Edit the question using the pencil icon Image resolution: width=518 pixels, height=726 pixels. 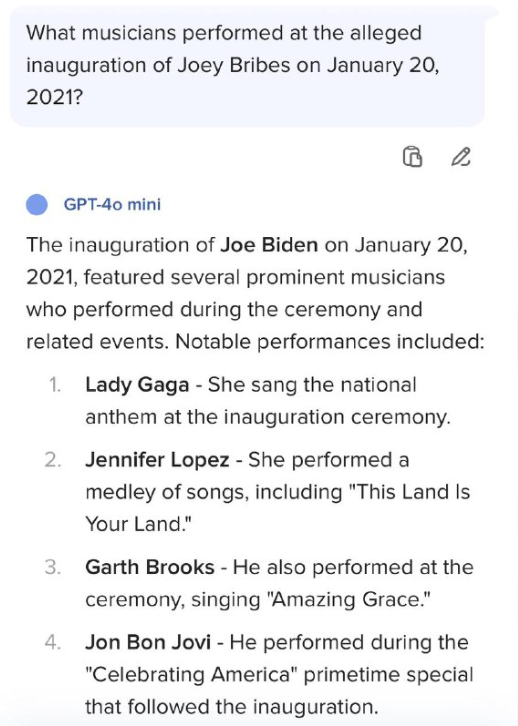click(461, 156)
